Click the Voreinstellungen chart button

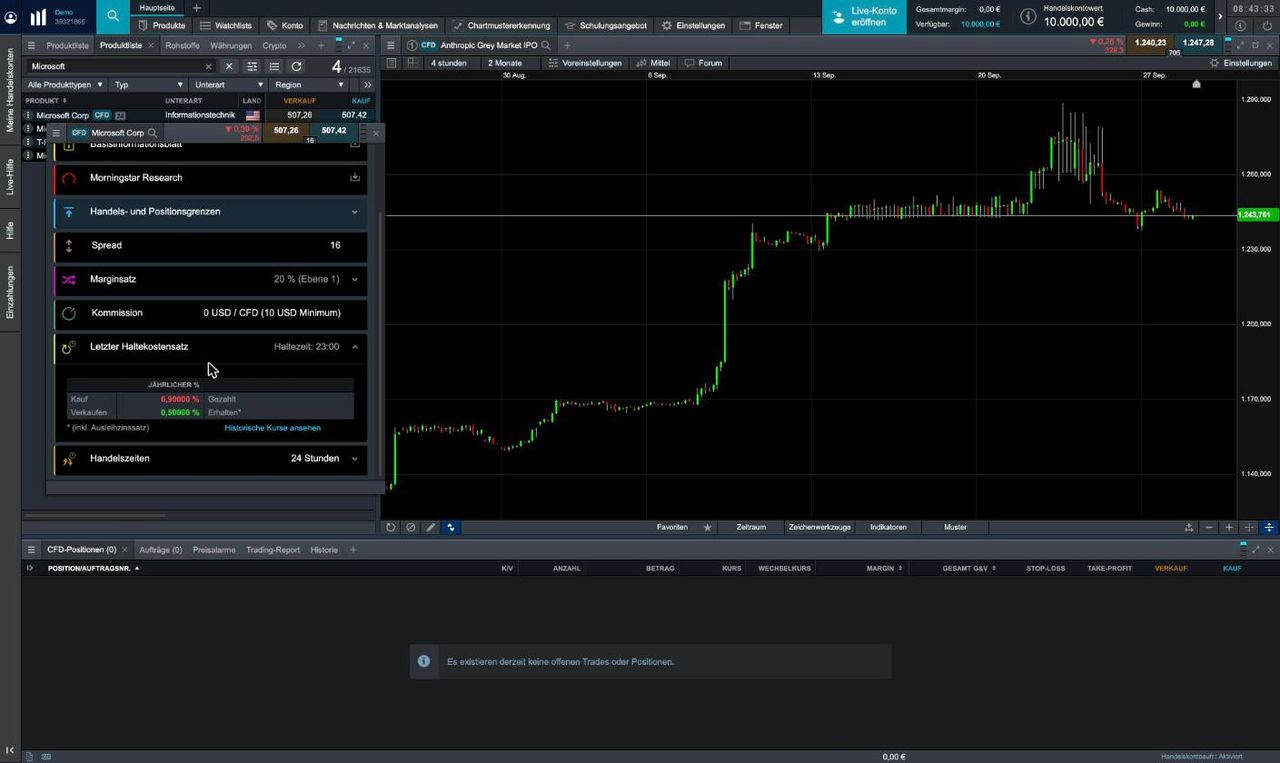(584, 63)
